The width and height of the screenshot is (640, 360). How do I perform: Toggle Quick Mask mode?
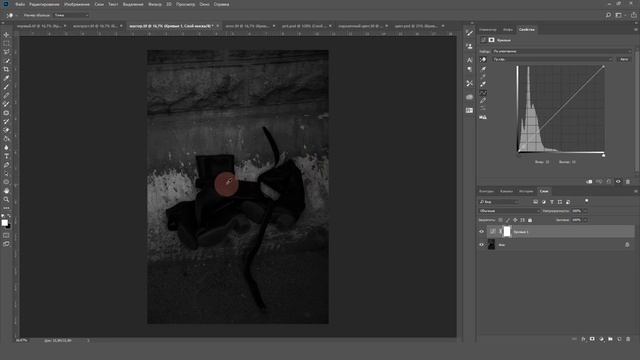pos(6,235)
